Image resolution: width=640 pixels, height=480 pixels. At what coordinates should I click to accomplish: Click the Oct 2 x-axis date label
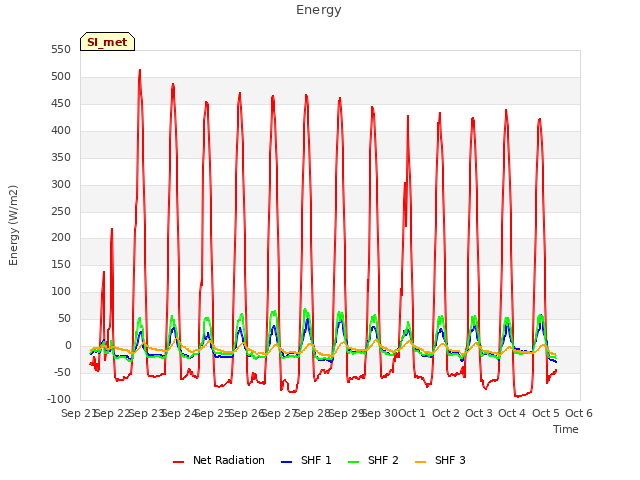[446, 413]
